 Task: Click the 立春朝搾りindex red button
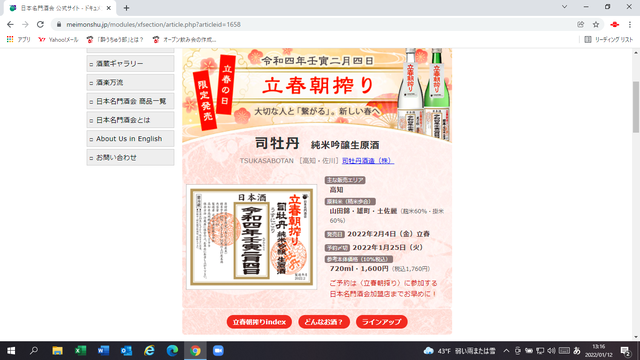click(259, 322)
